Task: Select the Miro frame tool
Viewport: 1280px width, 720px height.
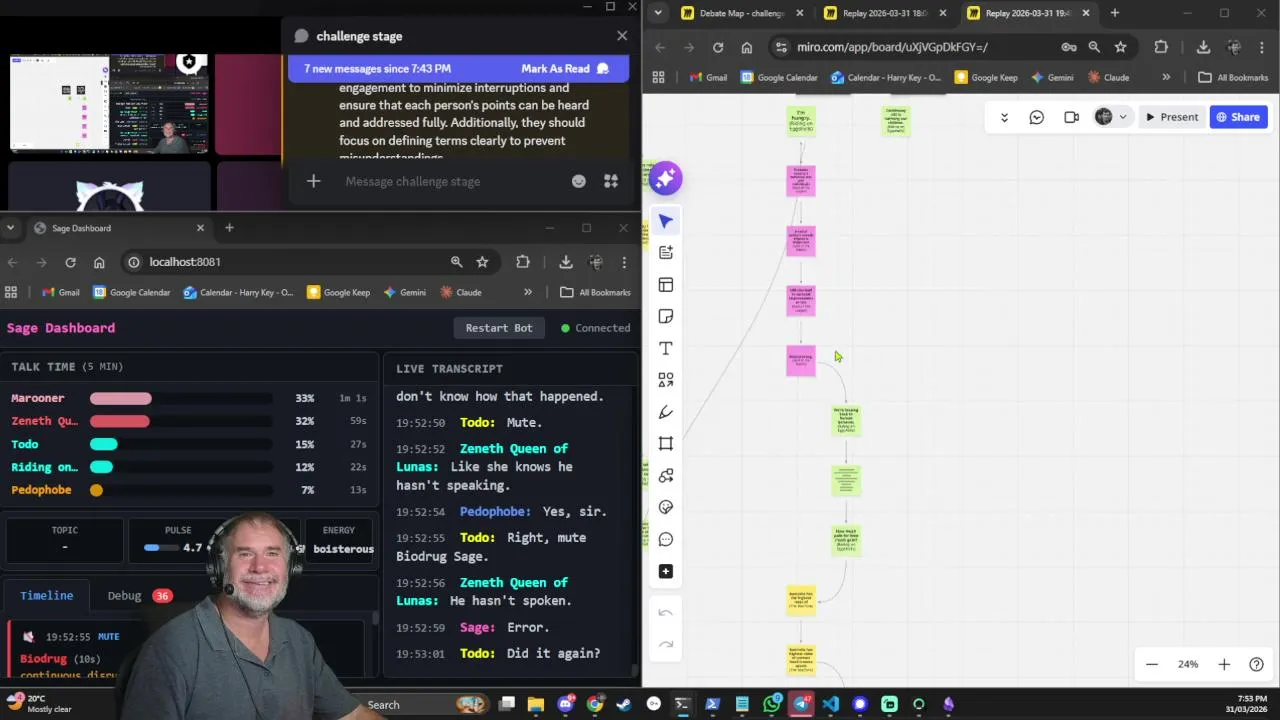Action: tap(666, 444)
